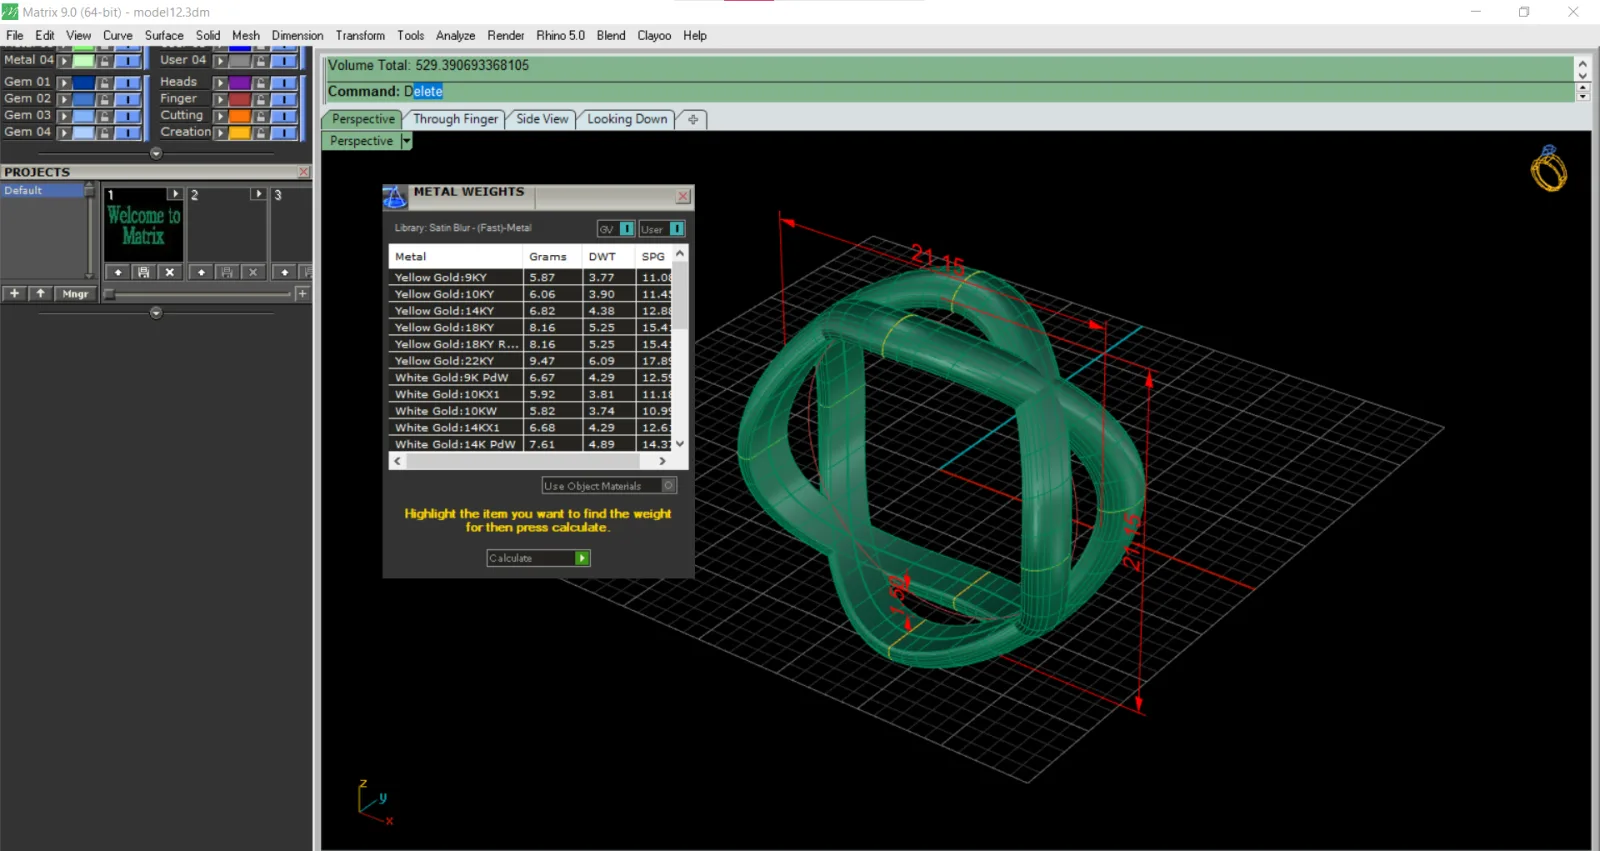Expand layers panel with round down arrow
This screenshot has height=851, width=1600.
click(x=156, y=153)
